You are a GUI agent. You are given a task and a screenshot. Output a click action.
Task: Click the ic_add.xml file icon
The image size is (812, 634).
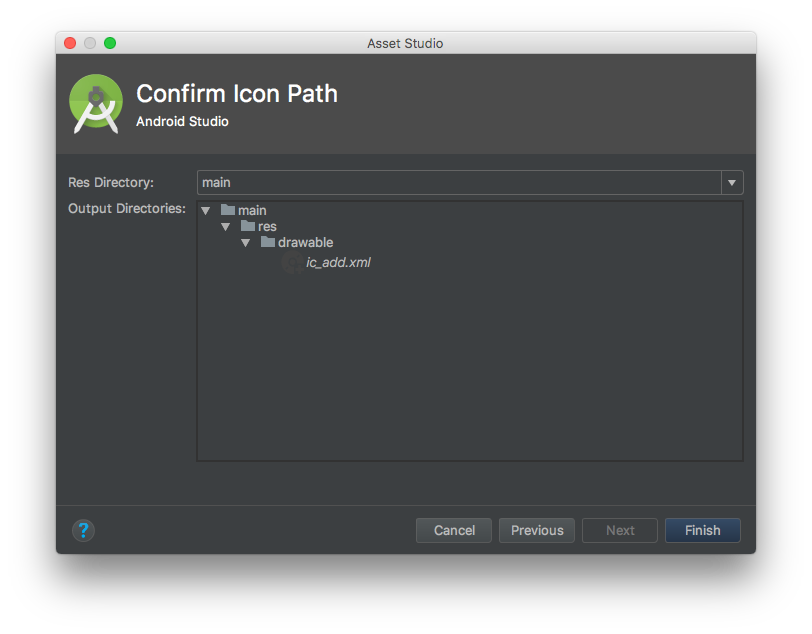pyautogui.click(x=292, y=263)
